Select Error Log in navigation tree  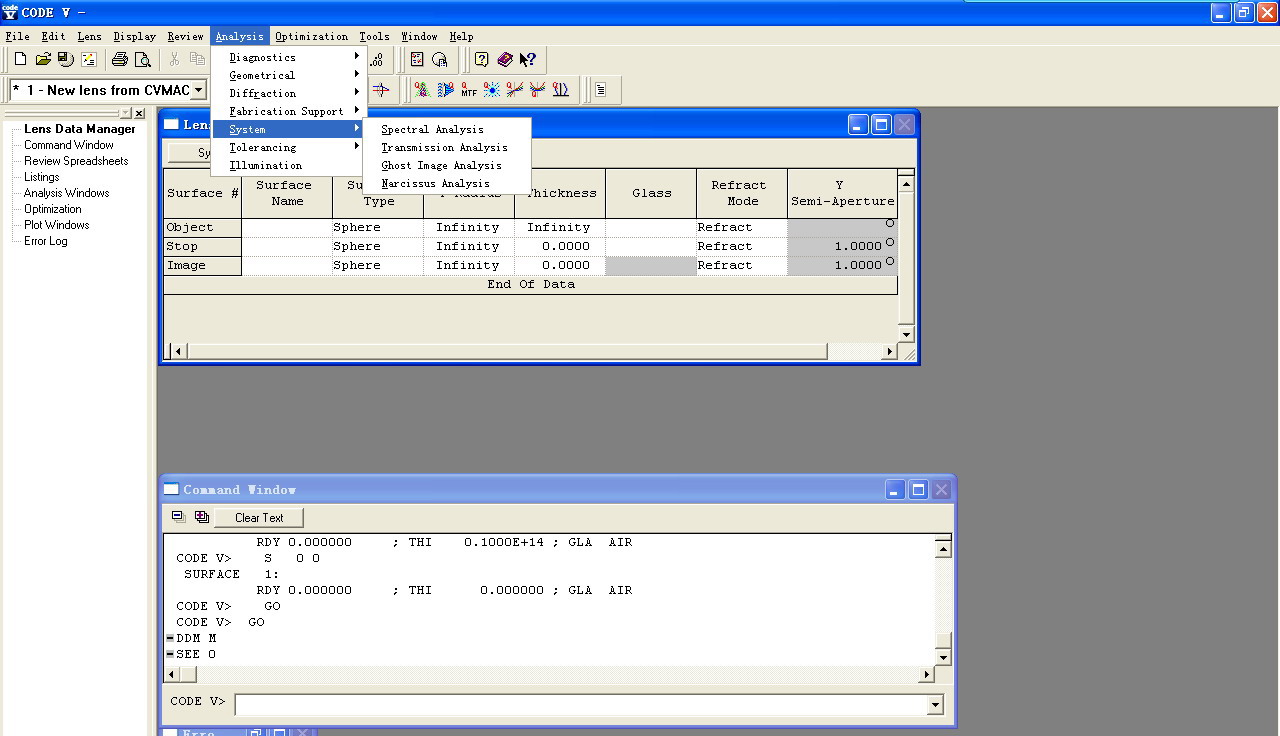click(46, 241)
